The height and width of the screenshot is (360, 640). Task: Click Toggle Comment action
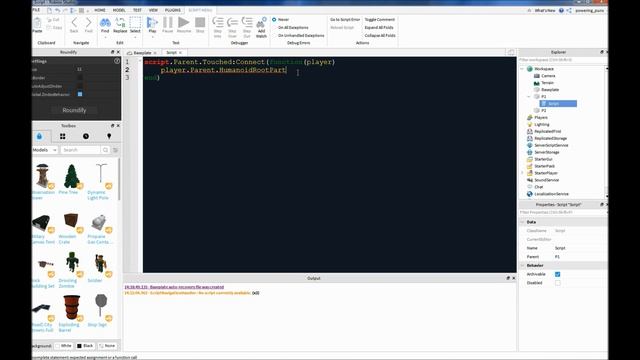coord(380,19)
